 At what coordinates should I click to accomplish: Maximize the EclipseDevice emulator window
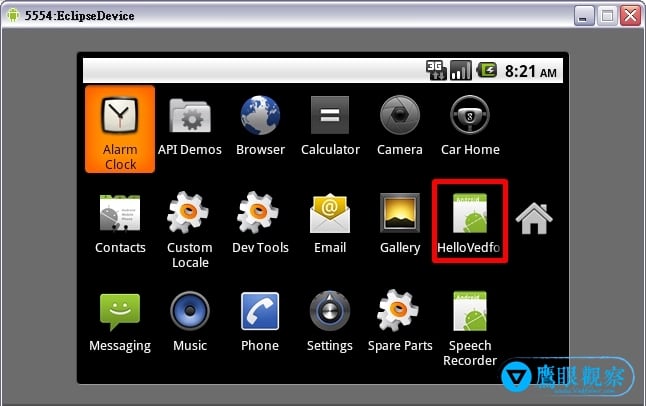pos(607,16)
